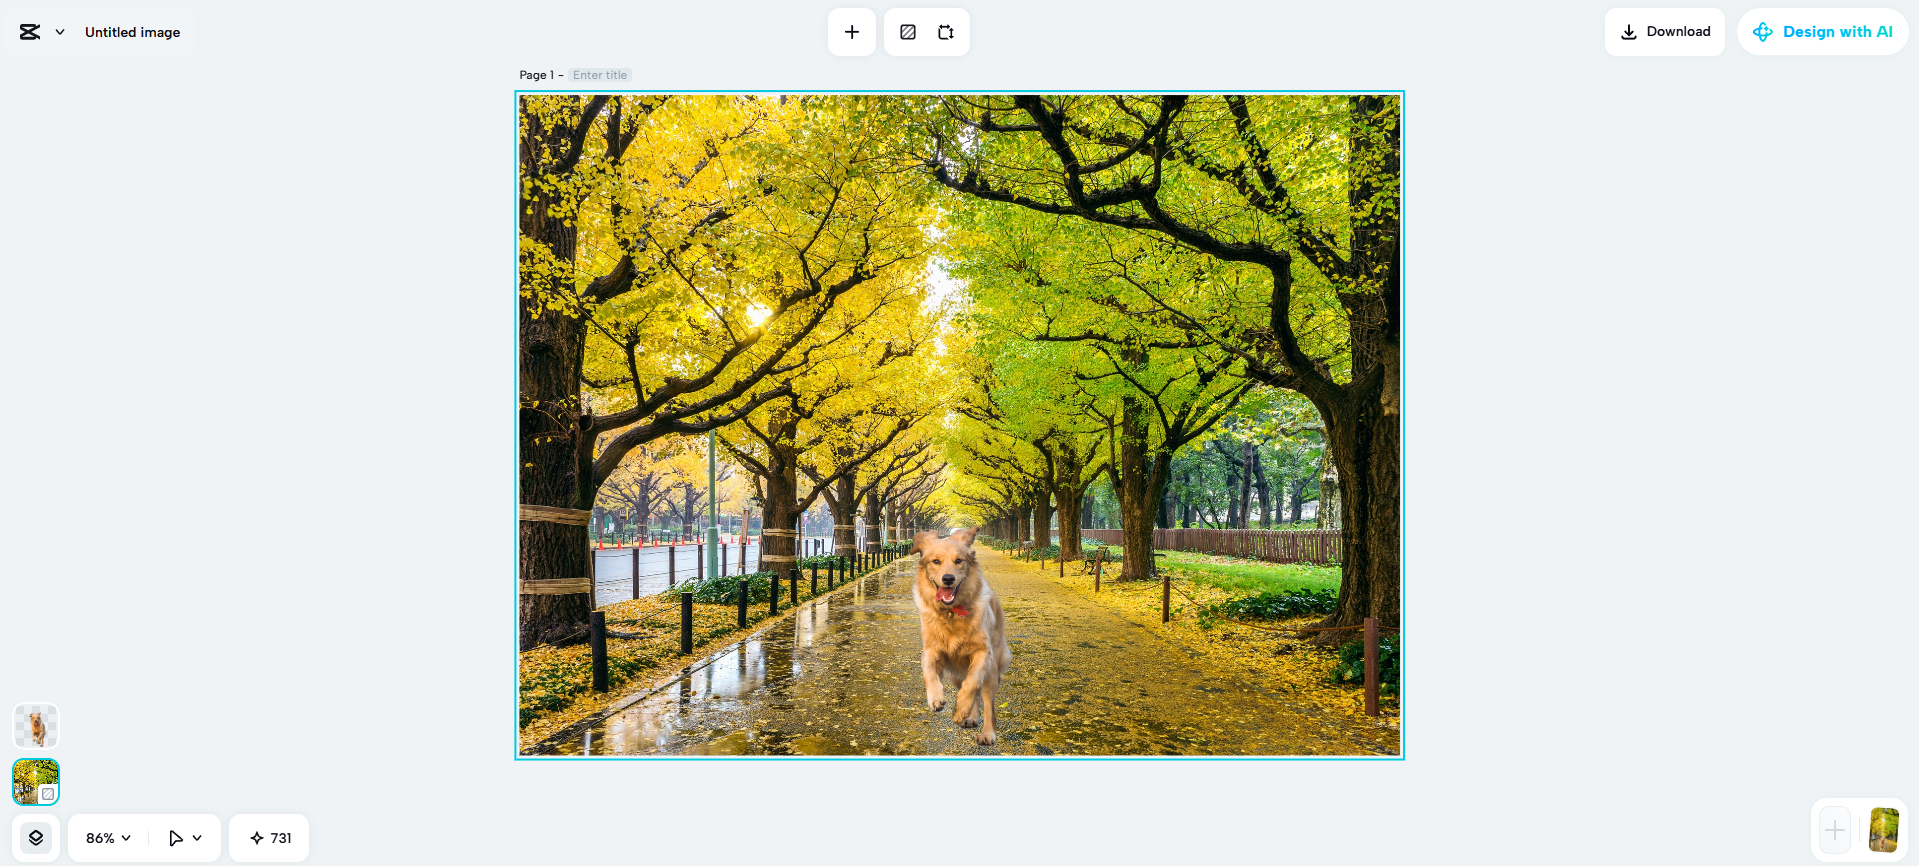Select the page thumbnail in bottom-right panel

1884,830
